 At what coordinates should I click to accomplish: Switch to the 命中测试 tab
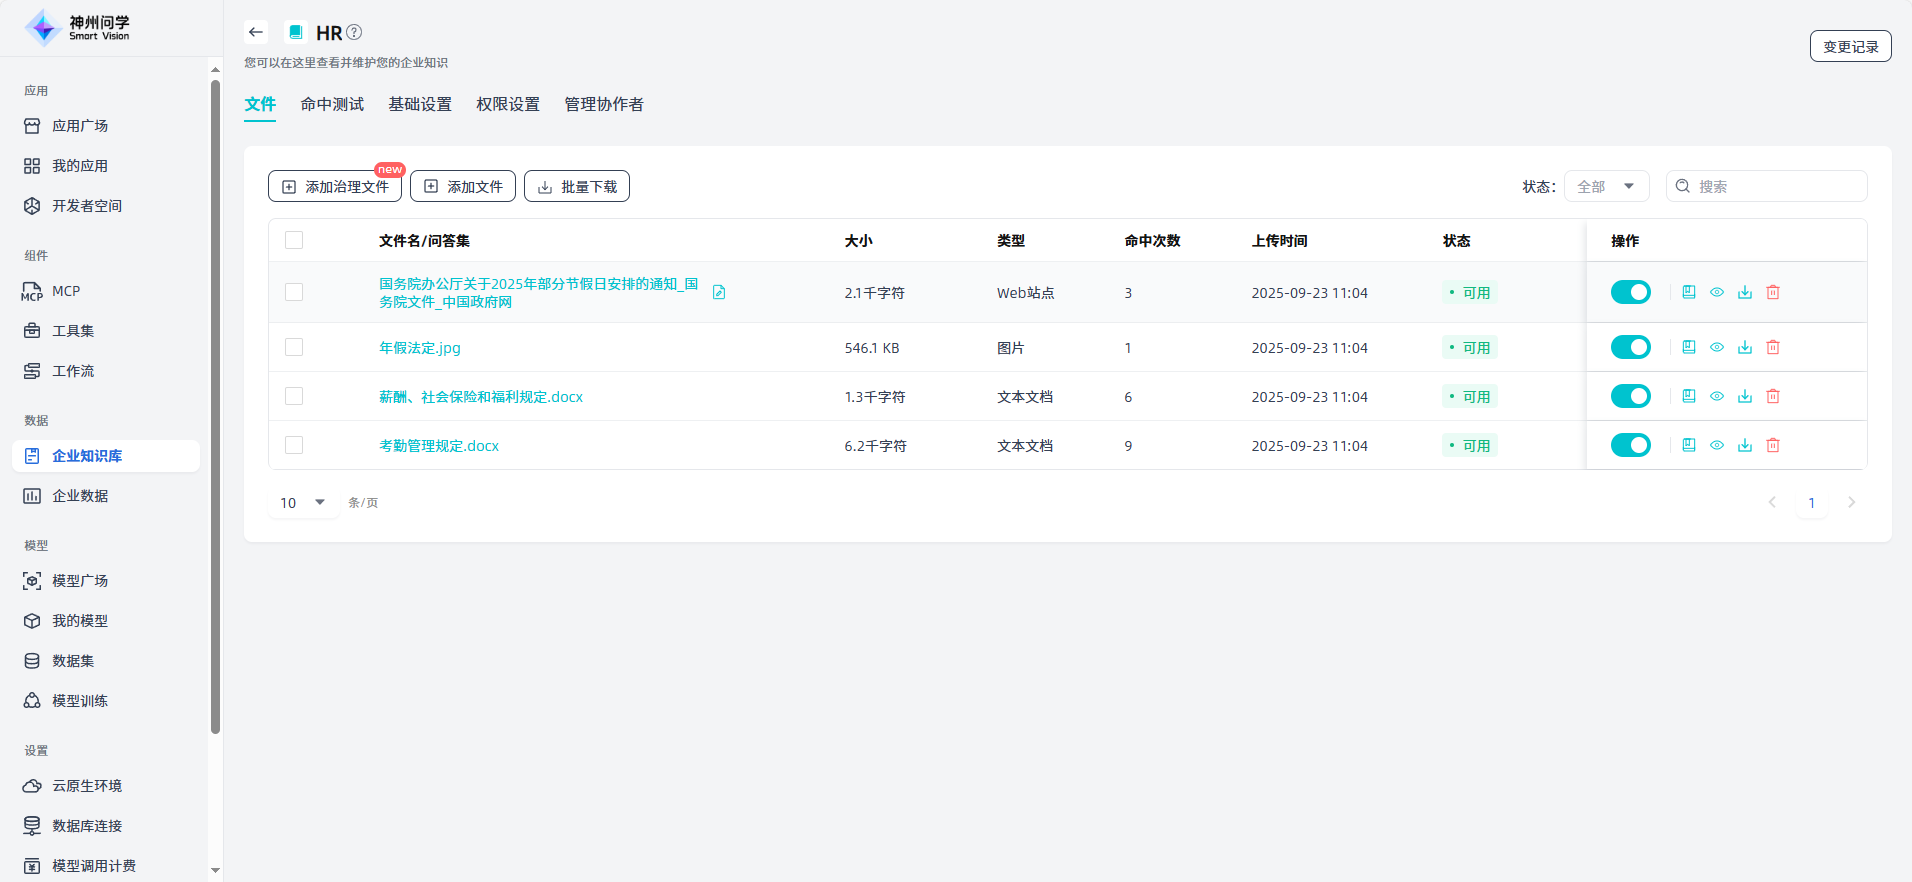pyautogui.click(x=332, y=104)
